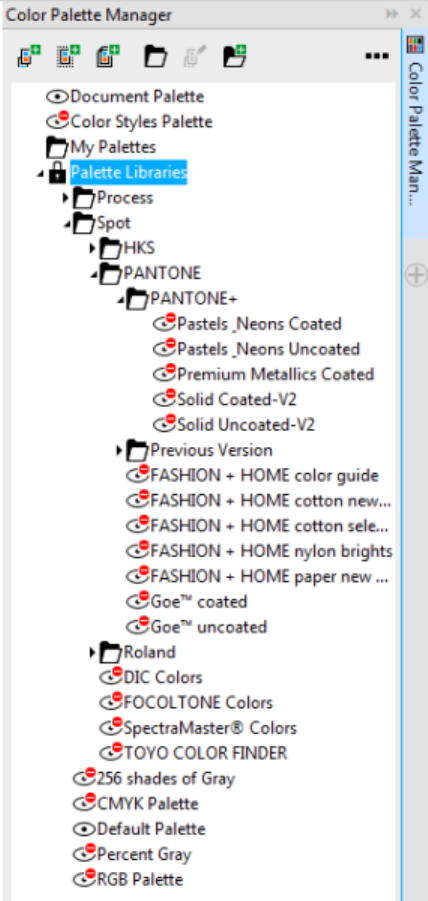Screen dimensions: 428x901
Task: Show the Solid Coated-V2 palette
Action: (x=164, y=398)
